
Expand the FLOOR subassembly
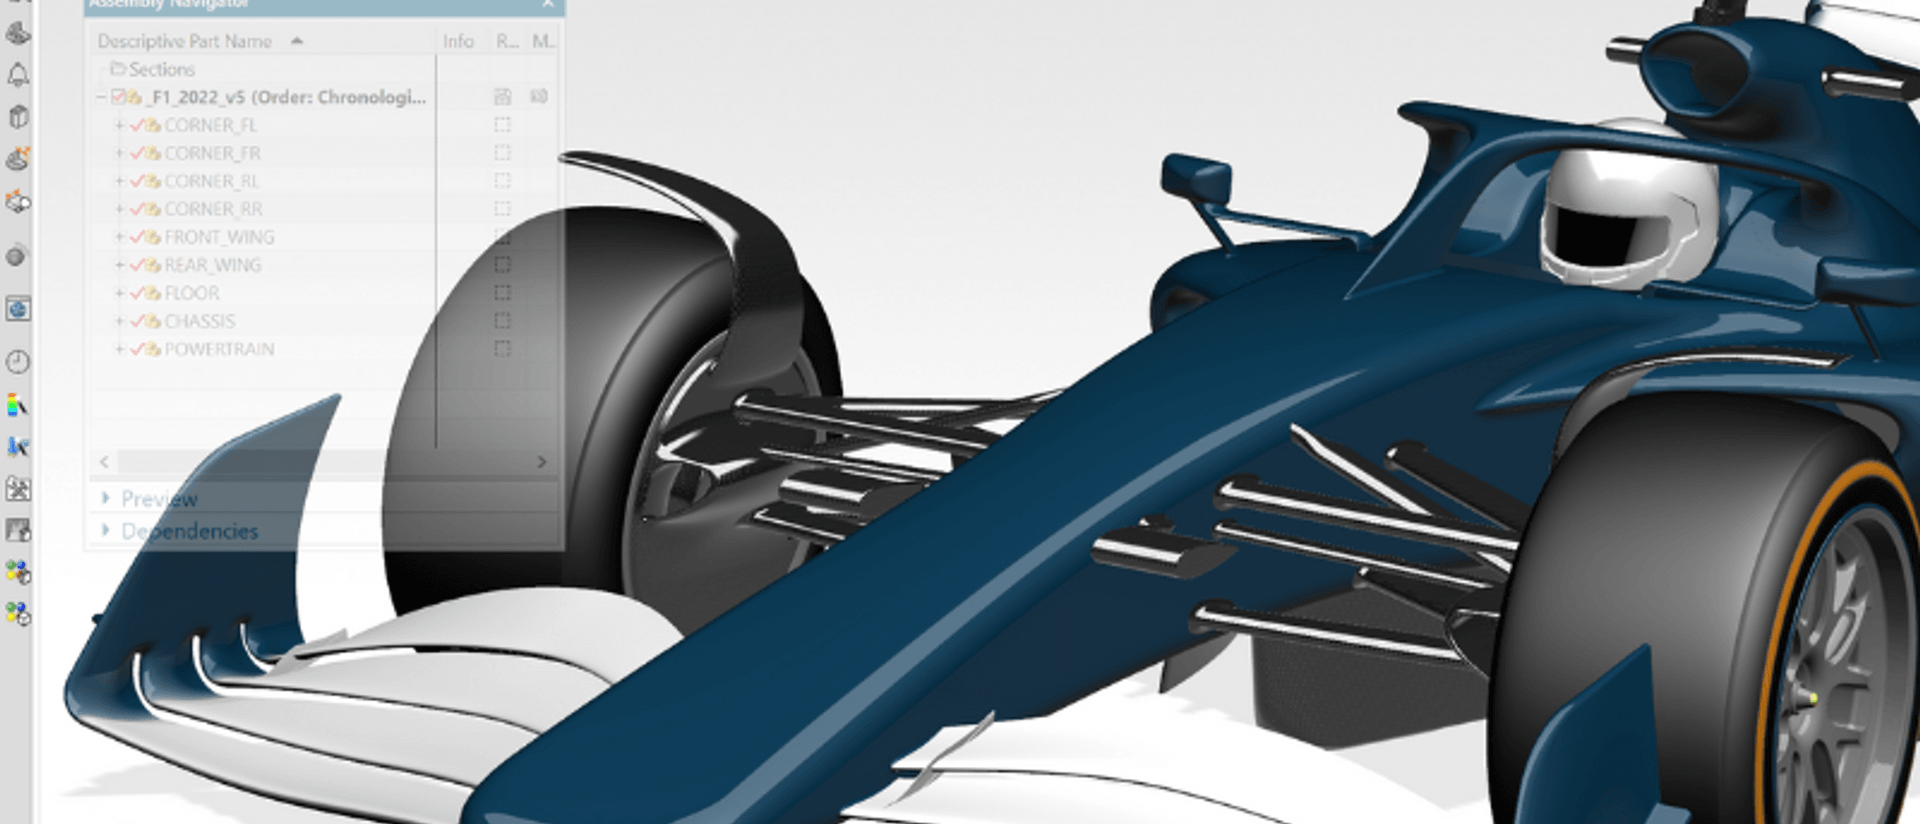[120, 293]
